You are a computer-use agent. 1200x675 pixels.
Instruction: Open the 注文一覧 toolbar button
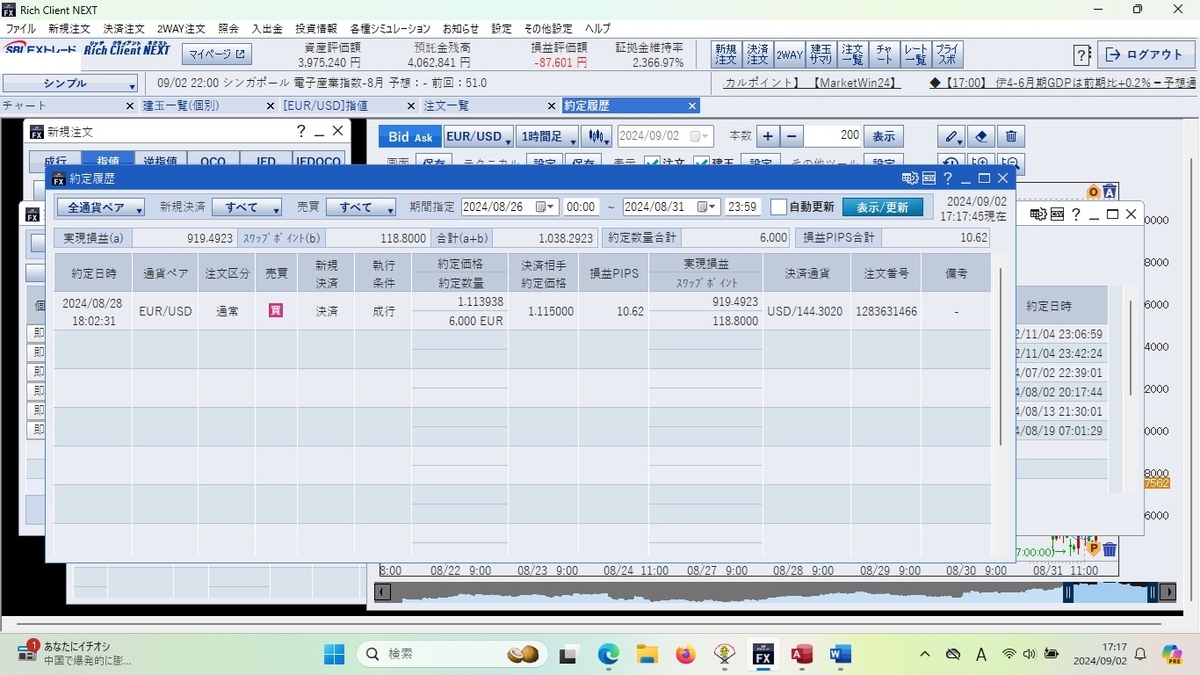[852, 54]
